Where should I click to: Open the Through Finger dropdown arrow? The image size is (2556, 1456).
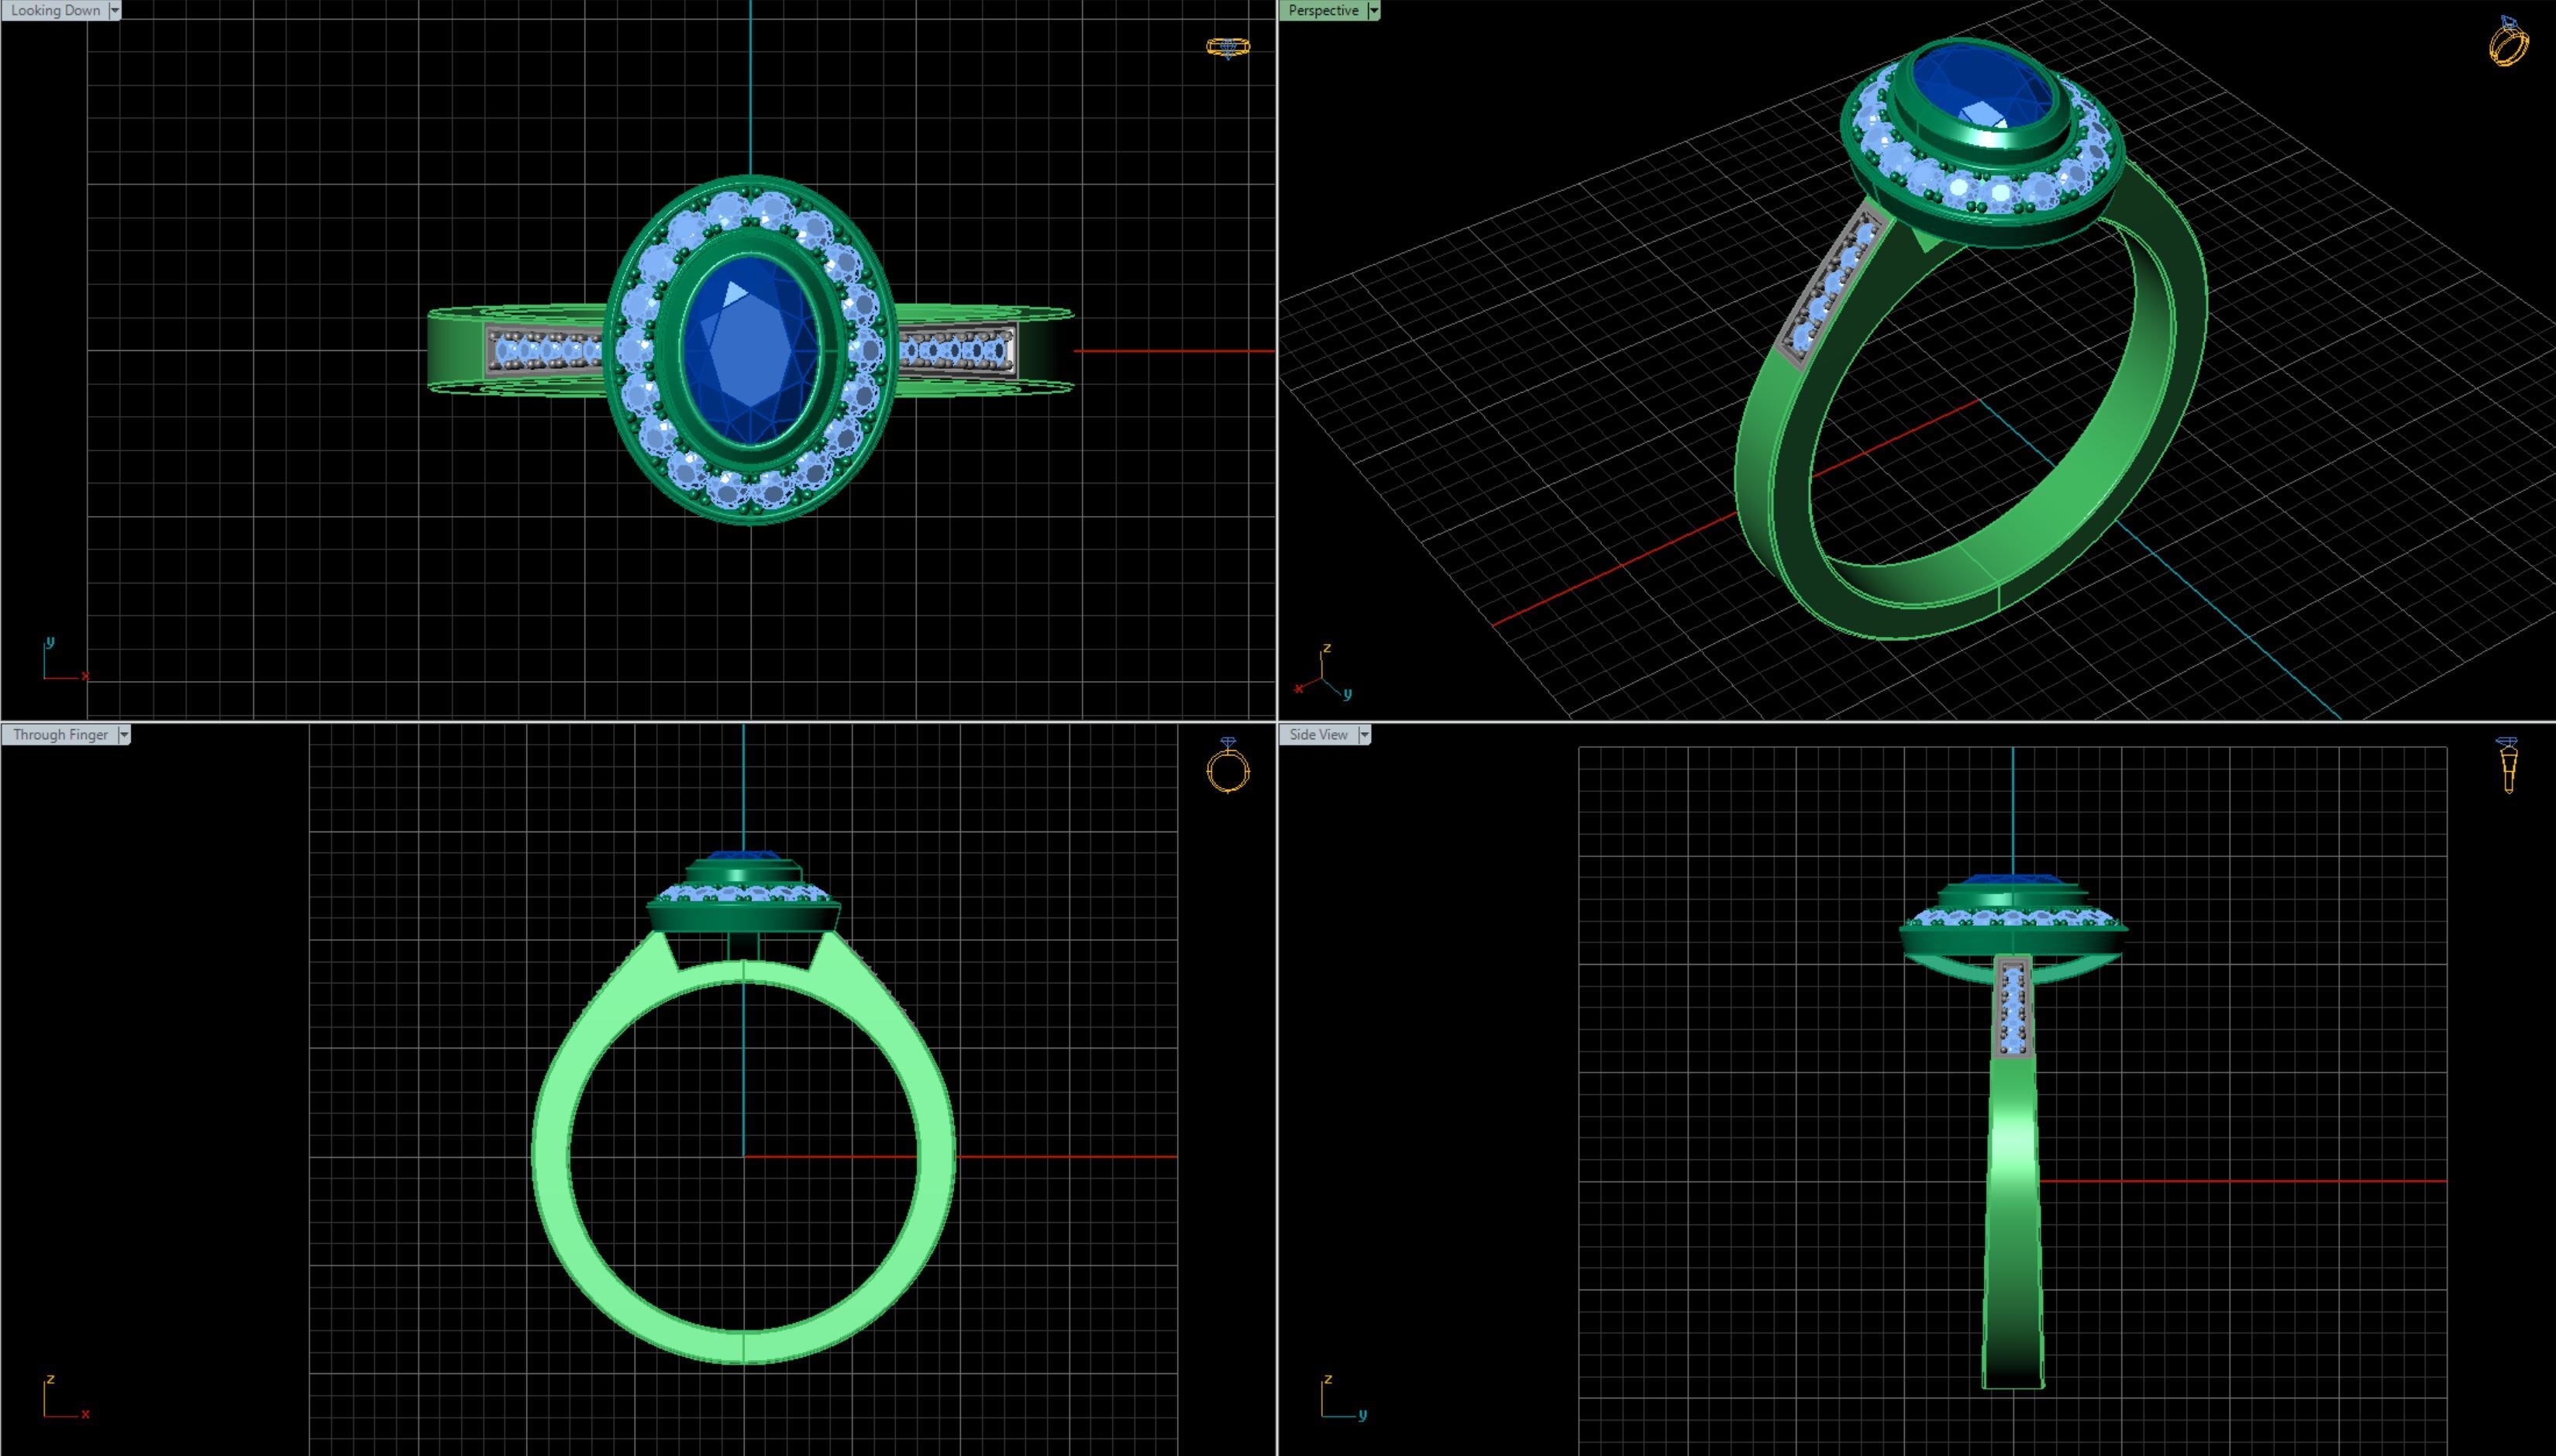[x=124, y=734]
